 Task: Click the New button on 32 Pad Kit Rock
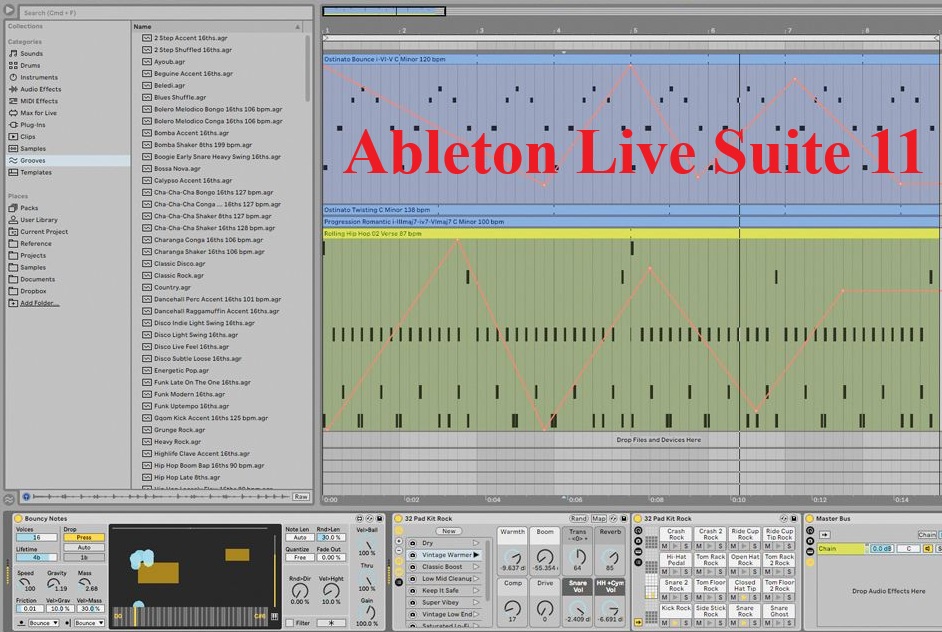(x=449, y=531)
